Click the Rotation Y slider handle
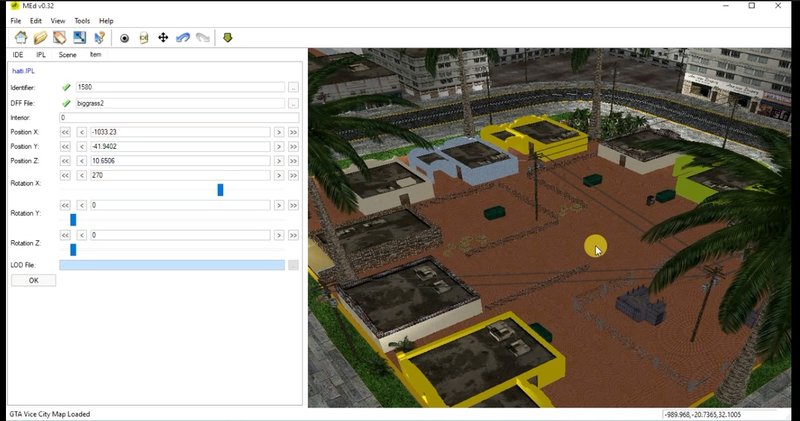The image size is (800, 421). pos(73,220)
